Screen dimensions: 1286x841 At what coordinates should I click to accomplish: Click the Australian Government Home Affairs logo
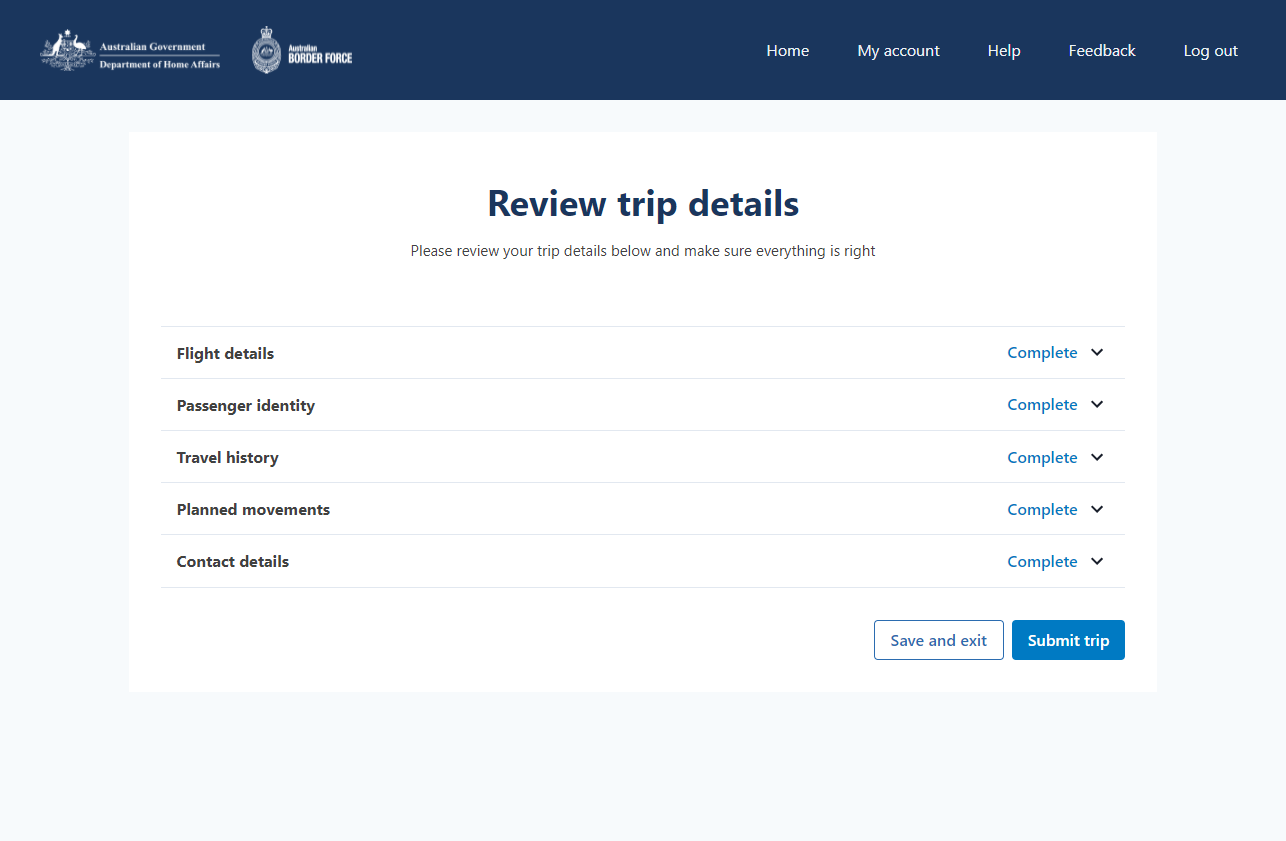coord(130,51)
